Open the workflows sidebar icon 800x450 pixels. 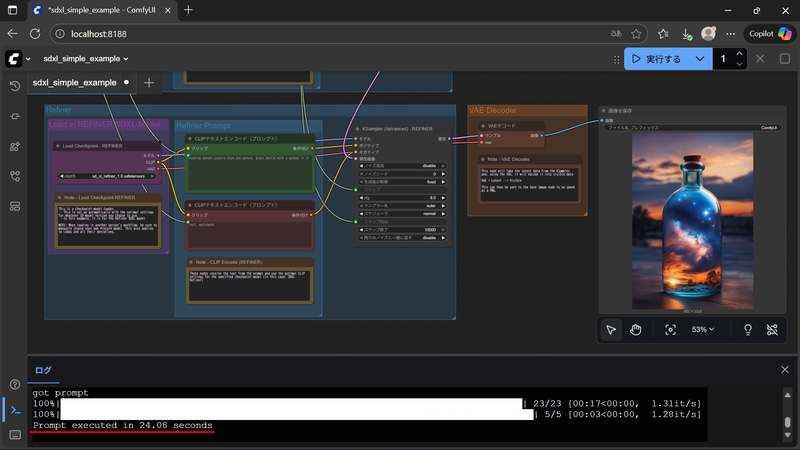pos(15,177)
